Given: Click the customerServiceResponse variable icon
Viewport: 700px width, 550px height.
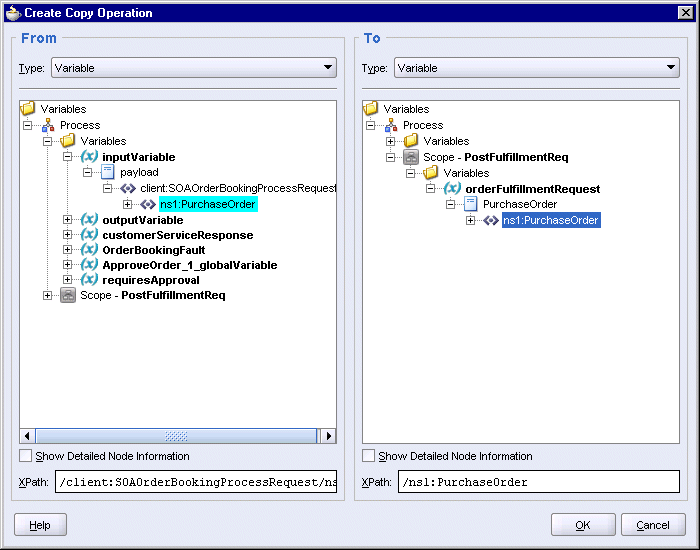Looking at the screenshot, I should pos(89,235).
